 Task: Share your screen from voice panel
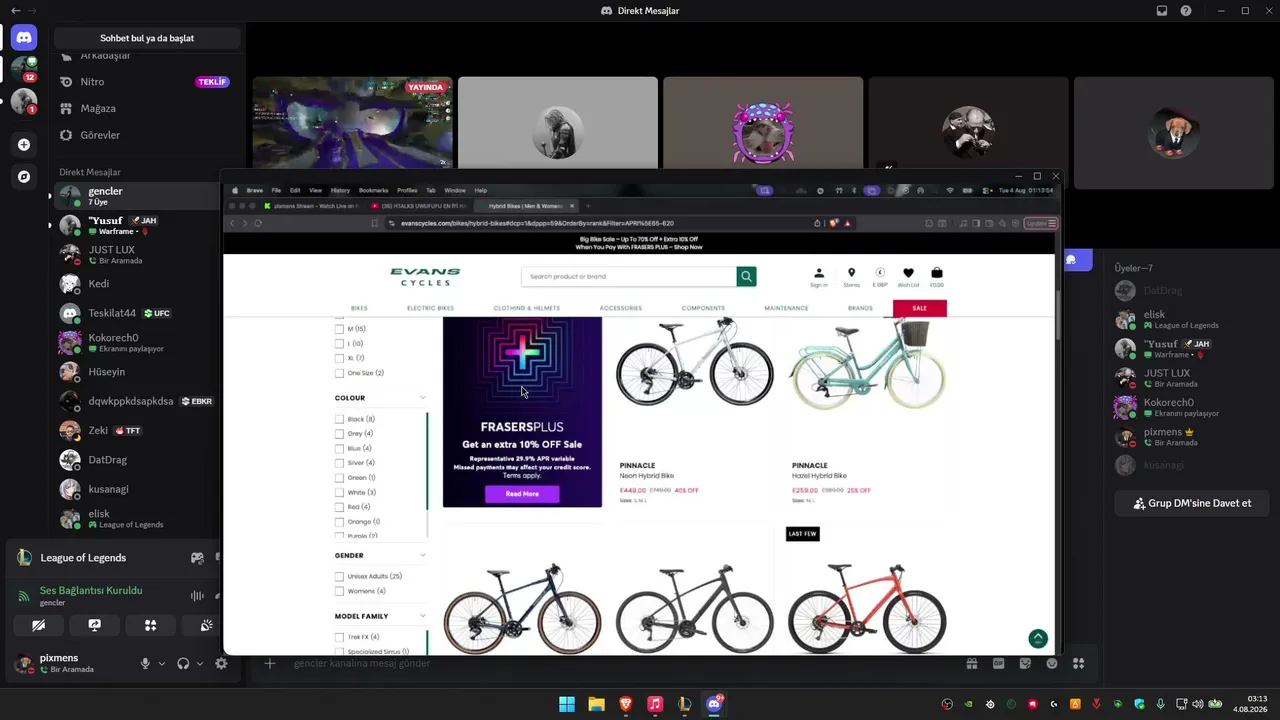tap(94, 625)
